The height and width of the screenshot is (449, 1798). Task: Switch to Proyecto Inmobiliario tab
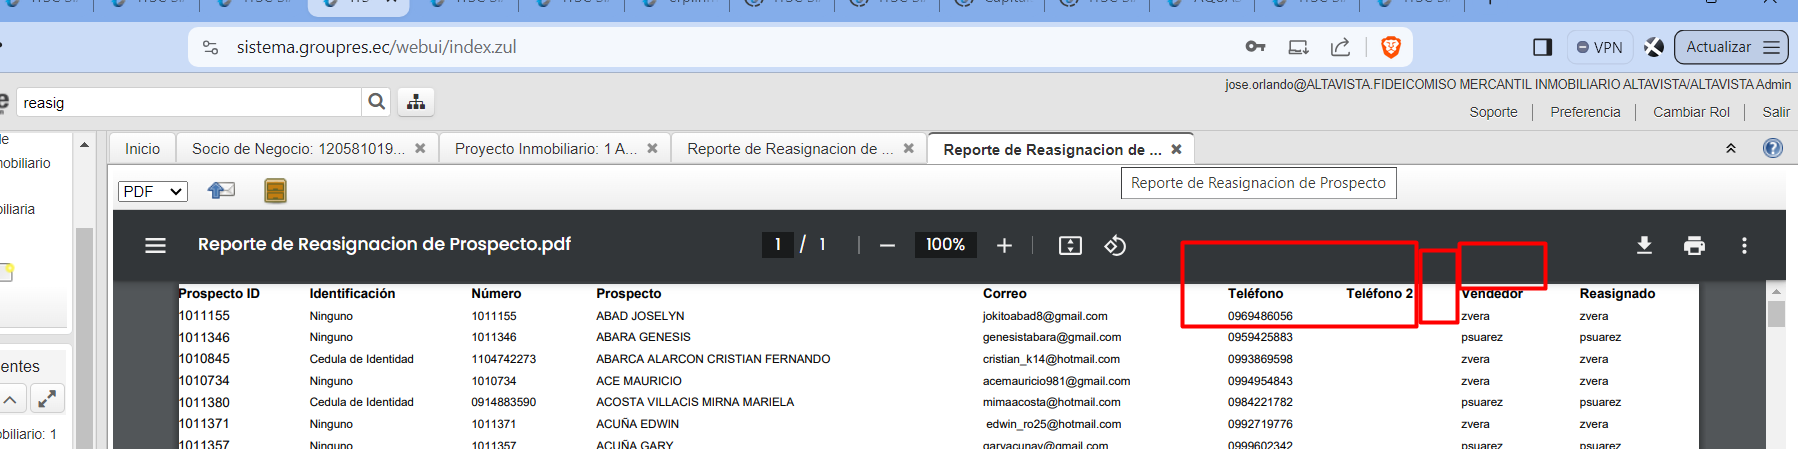tap(545, 149)
